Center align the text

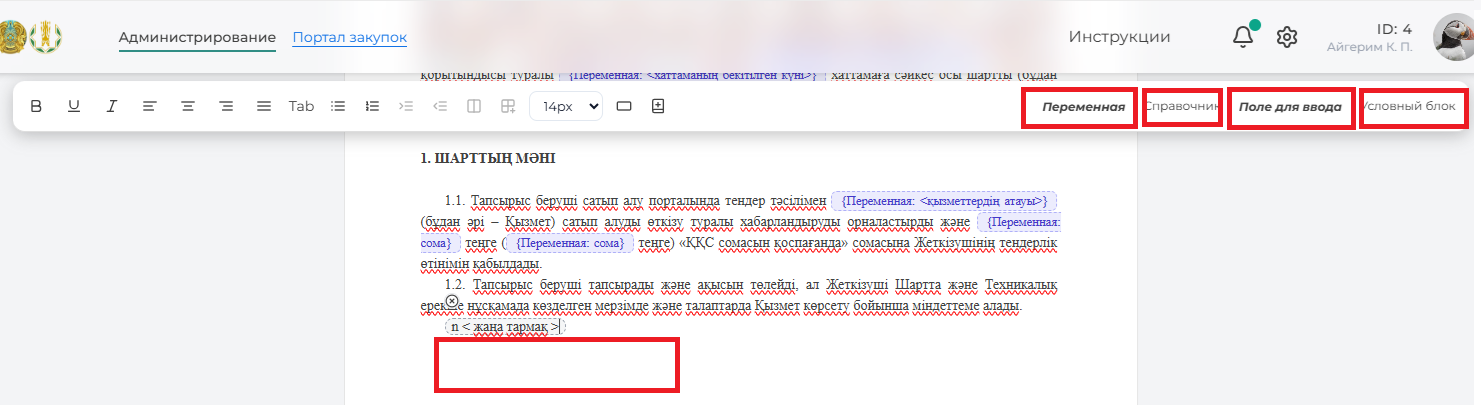pyautogui.click(x=187, y=106)
